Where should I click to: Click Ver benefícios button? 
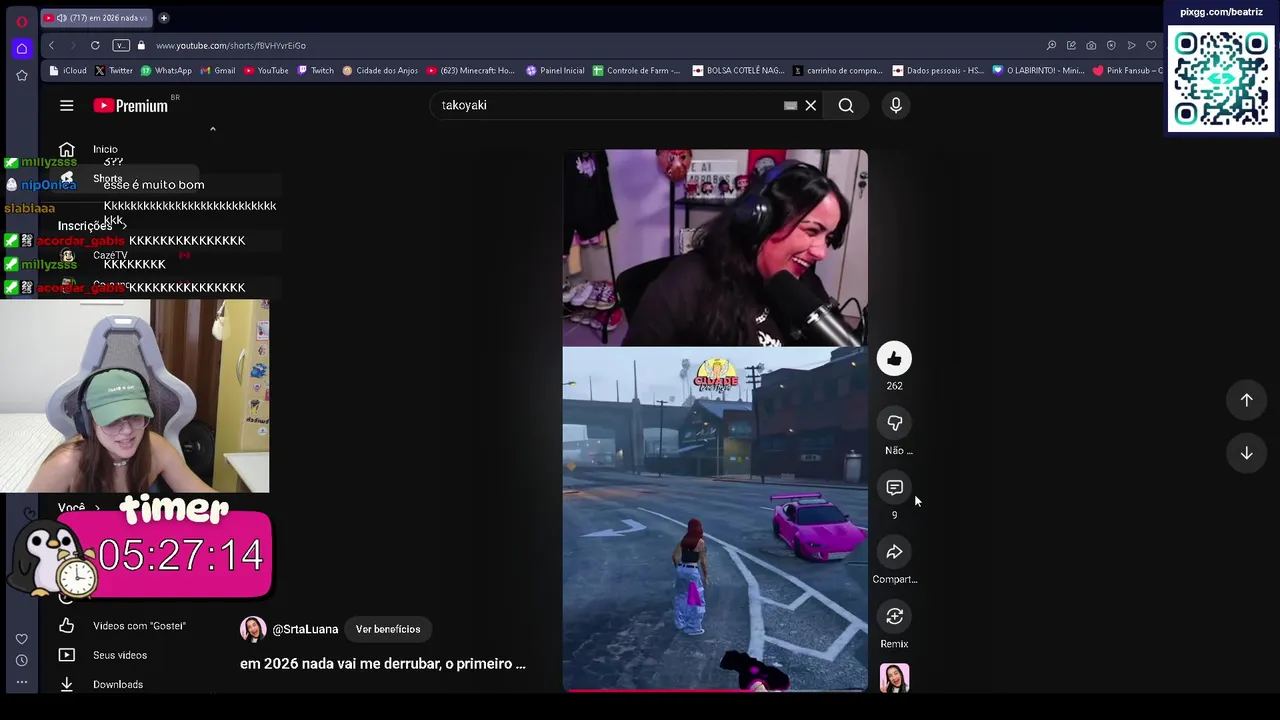pos(388,629)
